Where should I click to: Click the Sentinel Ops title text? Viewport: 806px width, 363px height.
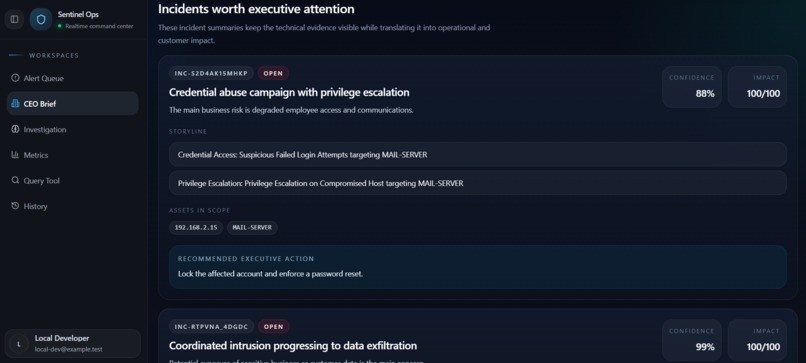point(78,14)
